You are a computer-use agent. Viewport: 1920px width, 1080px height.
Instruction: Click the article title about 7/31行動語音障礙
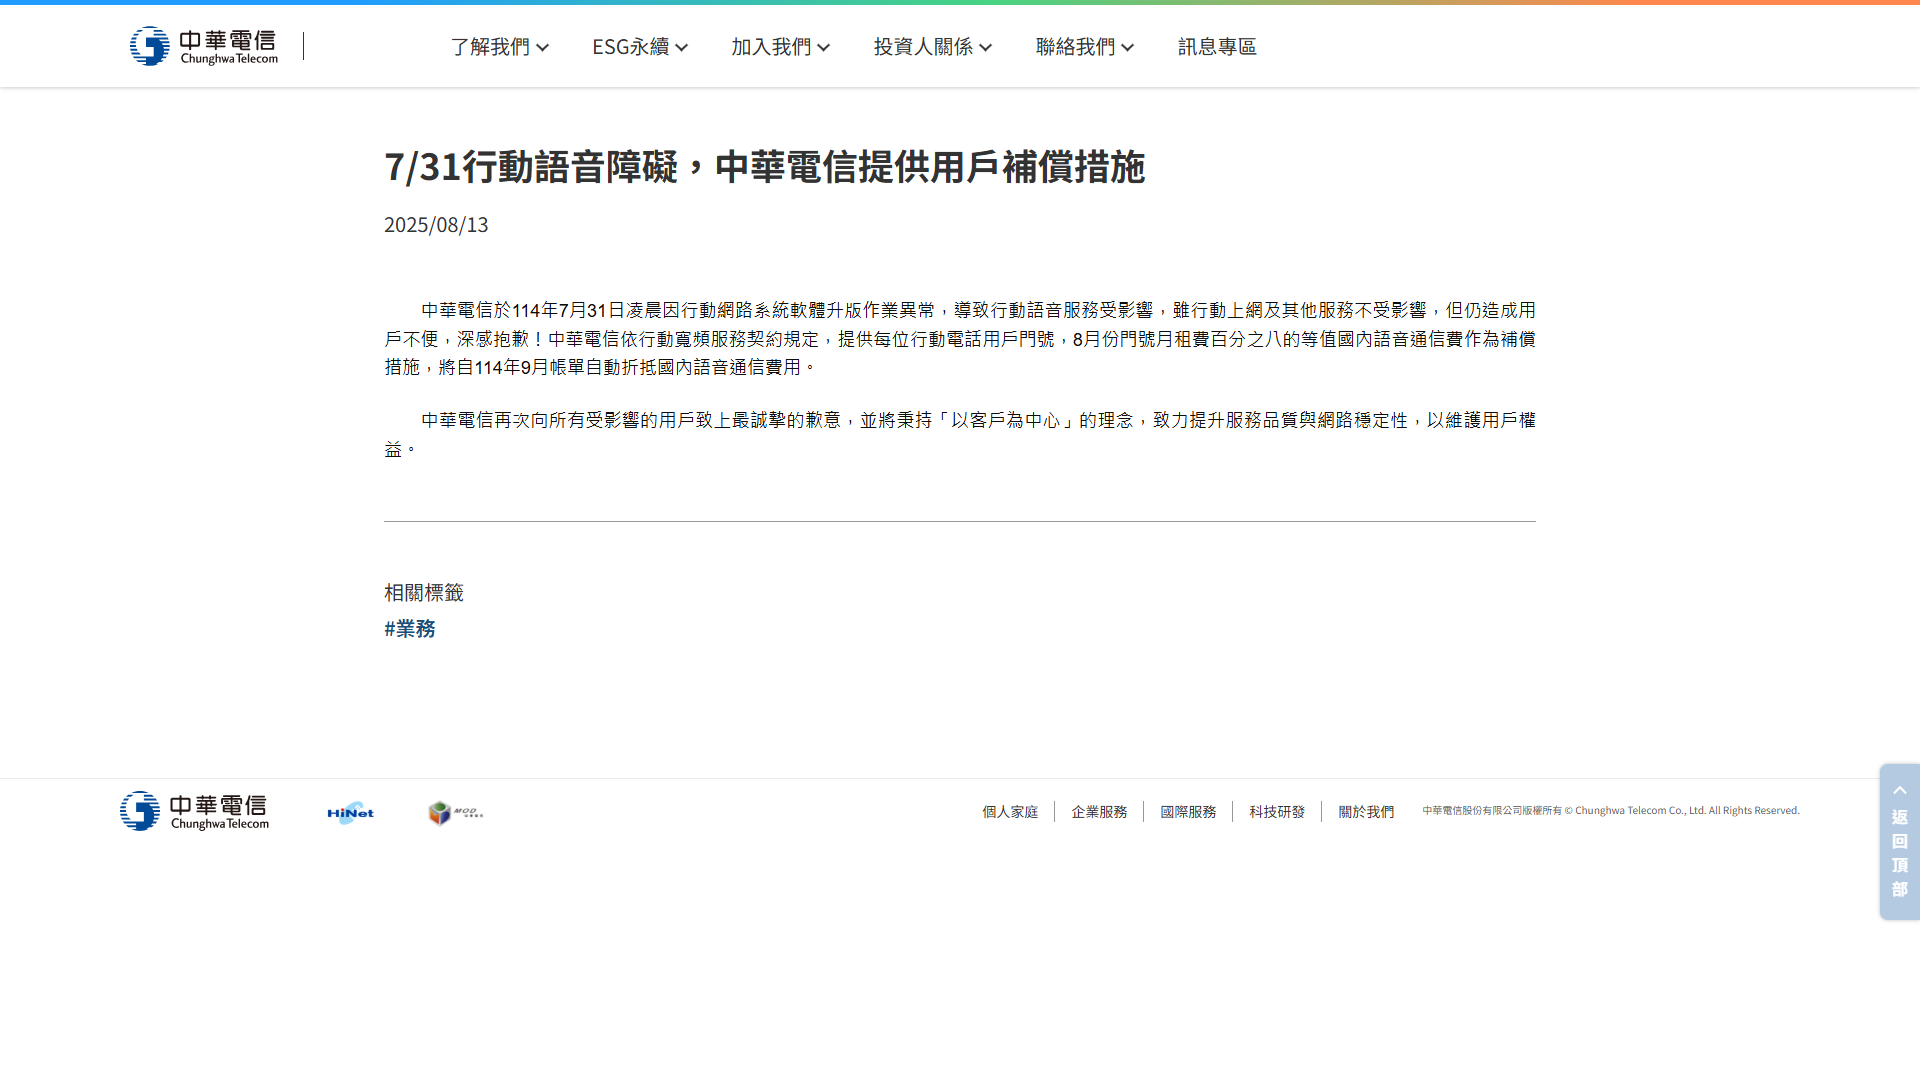(x=765, y=167)
